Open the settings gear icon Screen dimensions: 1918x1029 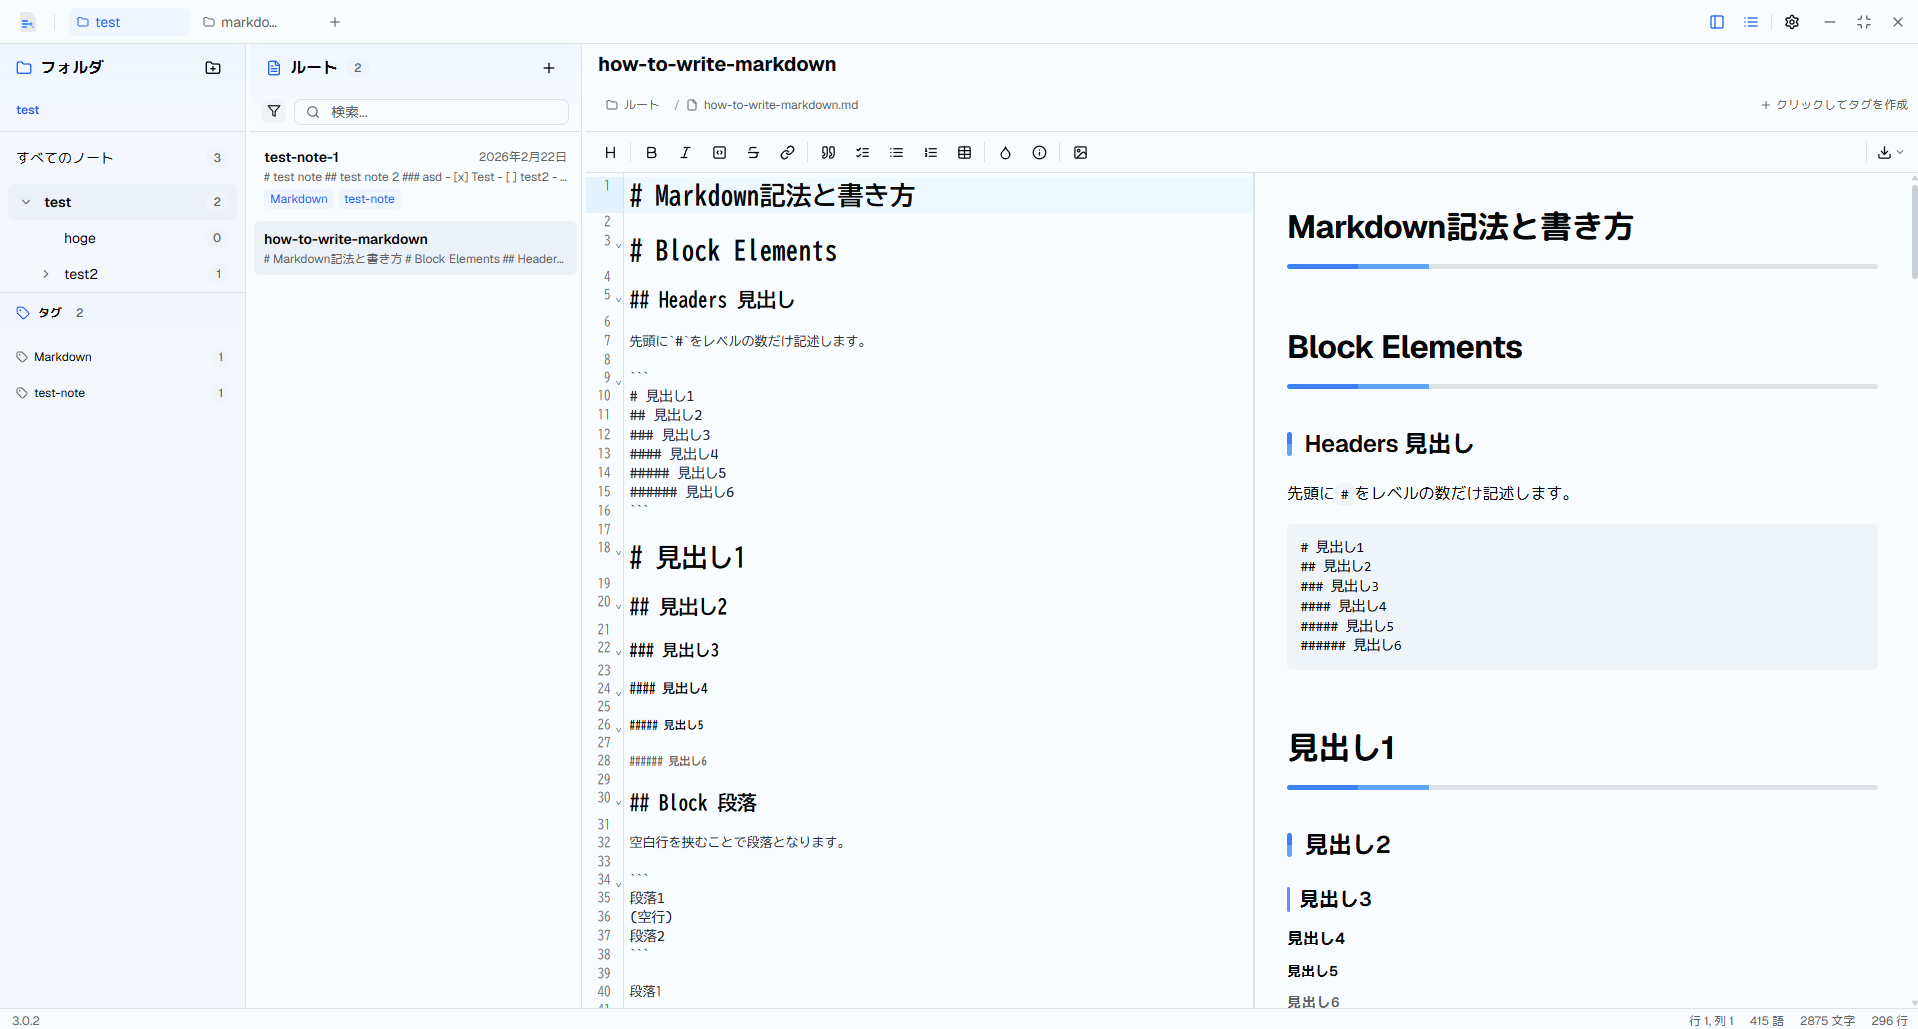point(1792,22)
